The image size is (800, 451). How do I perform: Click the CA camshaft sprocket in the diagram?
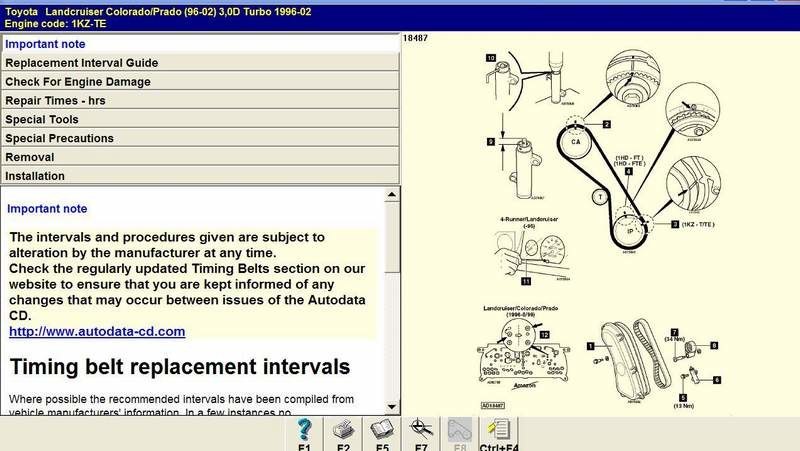[x=575, y=141]
